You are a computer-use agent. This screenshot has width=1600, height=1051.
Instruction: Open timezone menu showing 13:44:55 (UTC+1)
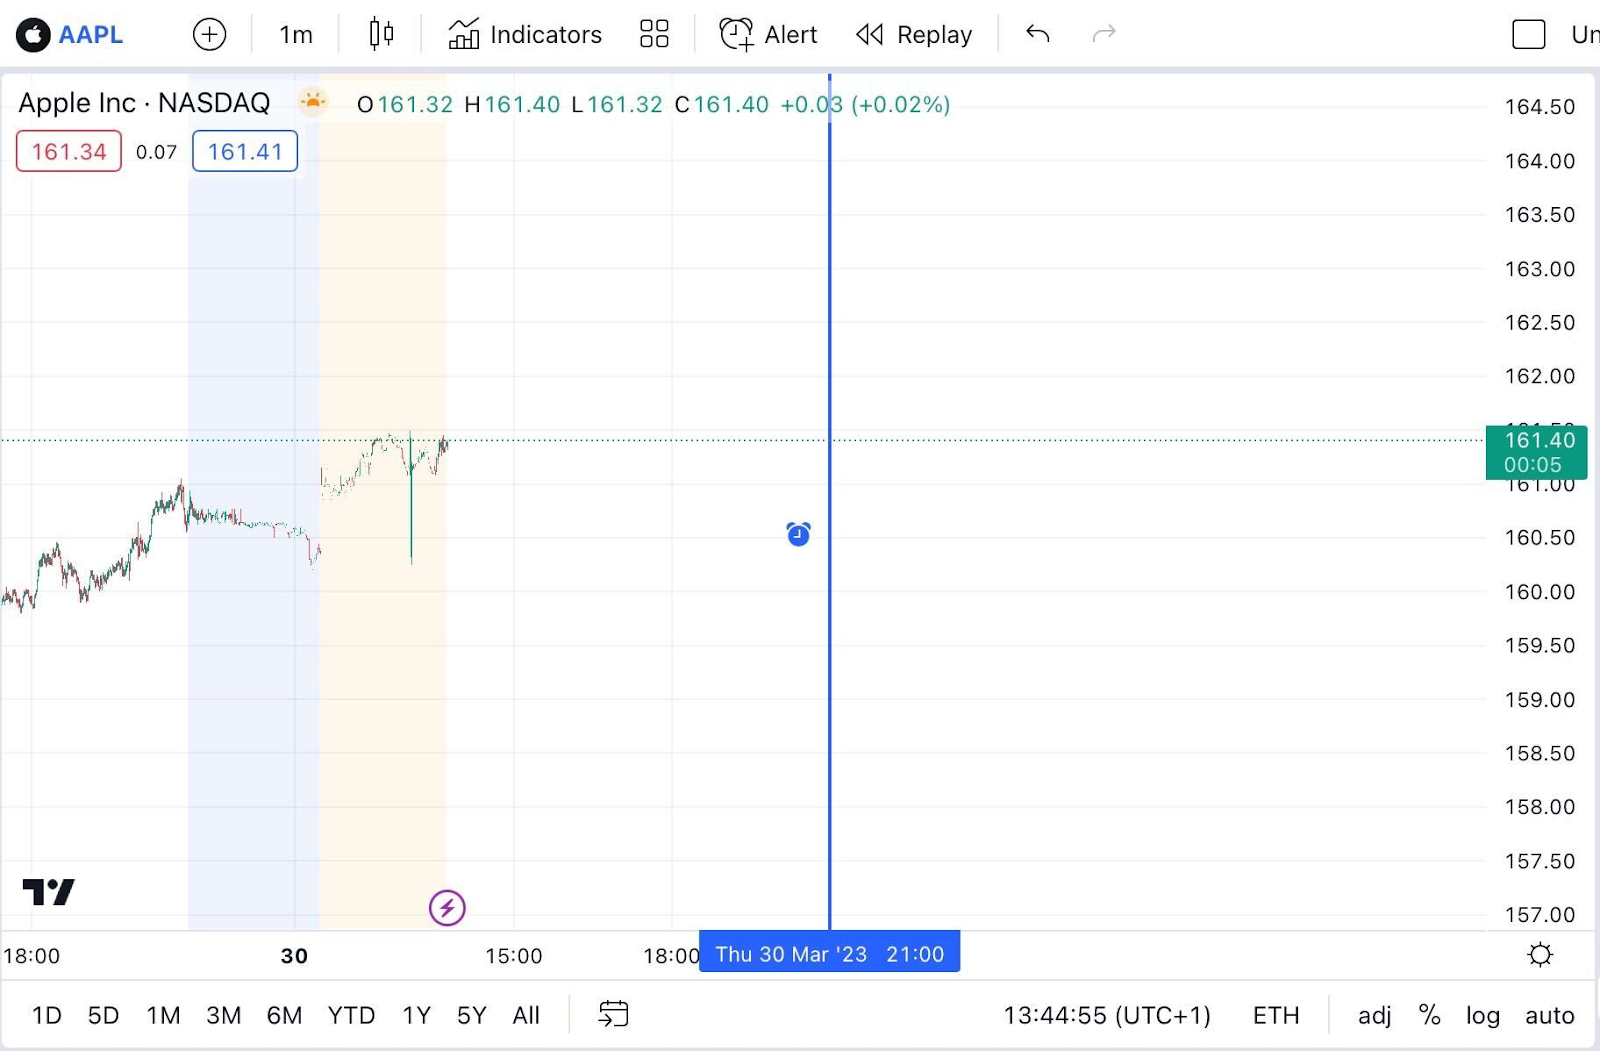(x=1107, y=1016)
